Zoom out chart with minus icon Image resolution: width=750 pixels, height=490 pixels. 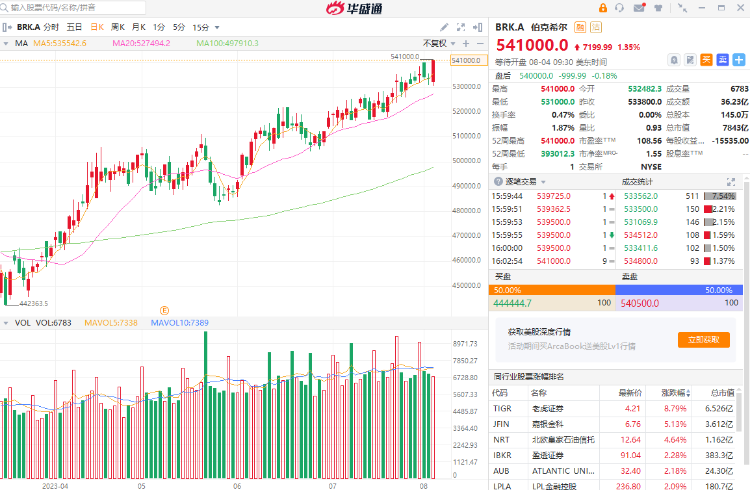pos(480,44)
